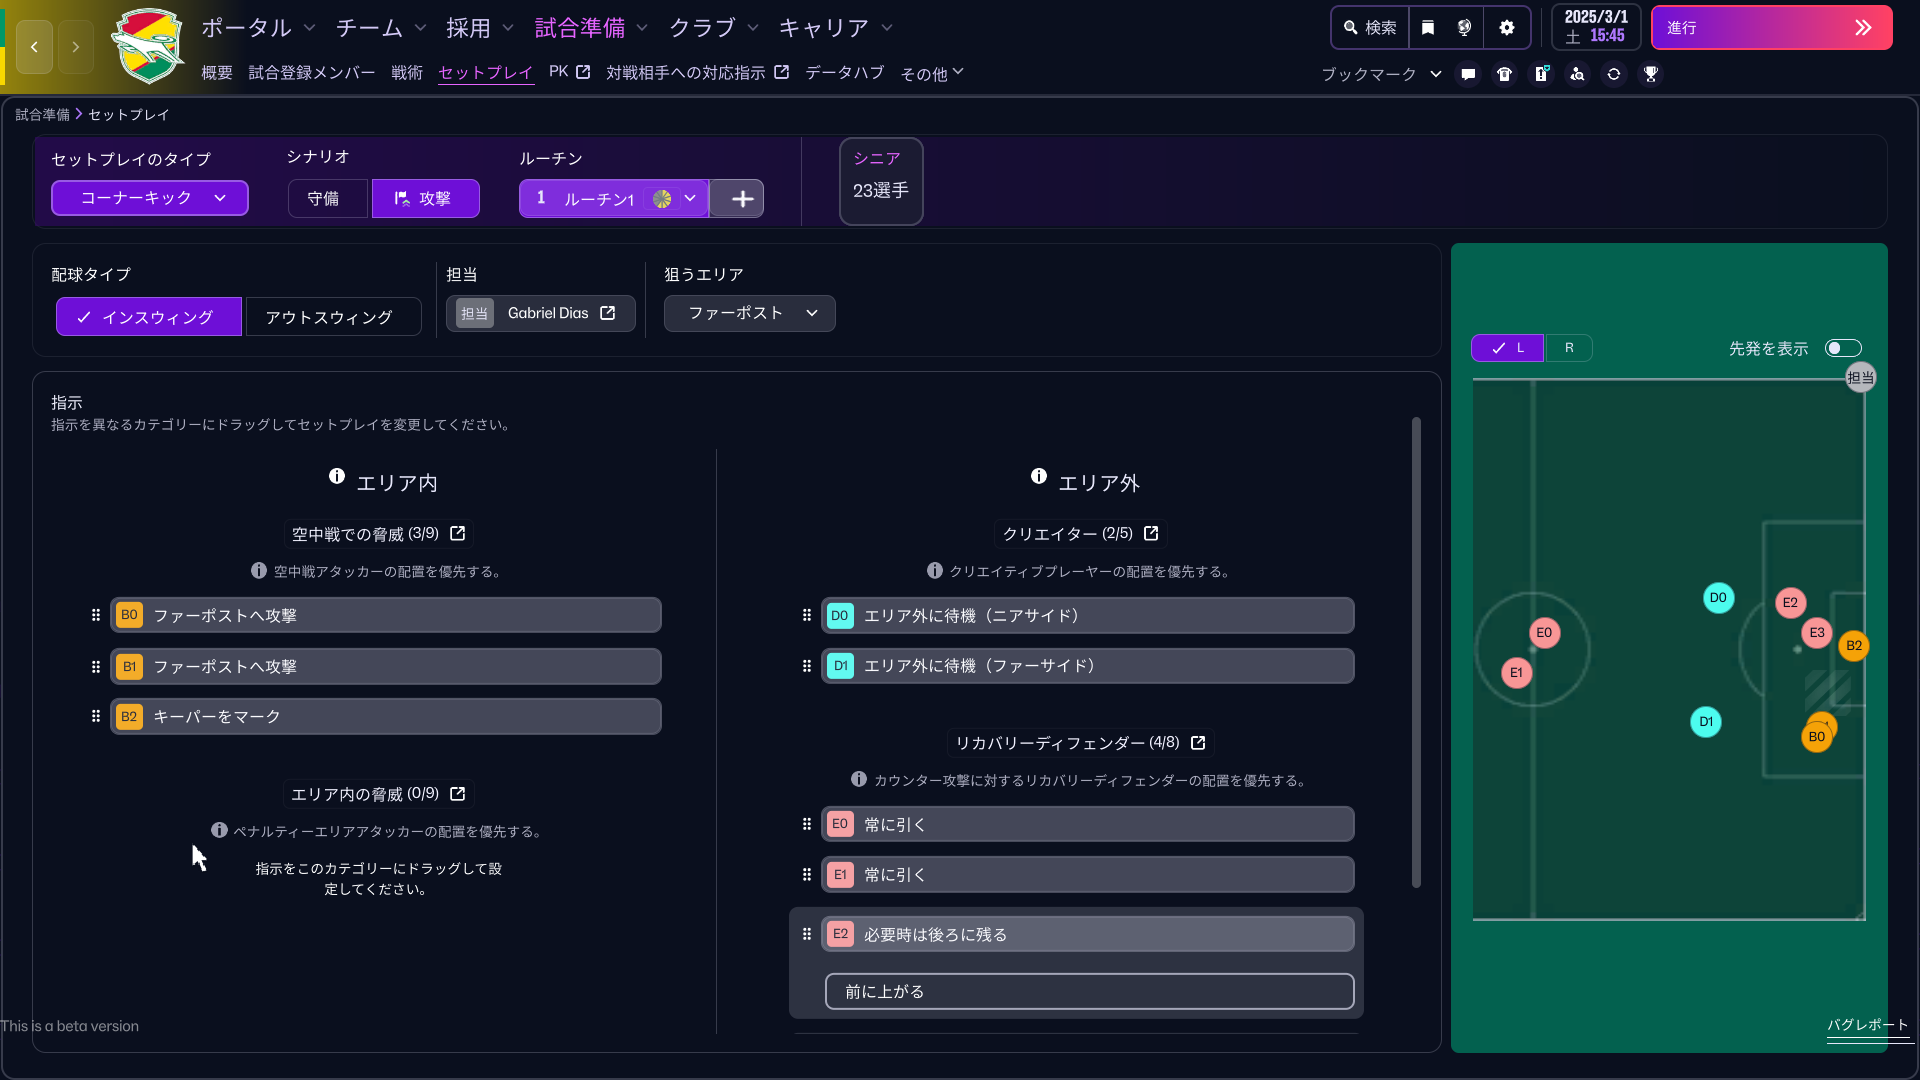
Task: Open Gabriel Dias taker selector
Action: coord(541,314)
